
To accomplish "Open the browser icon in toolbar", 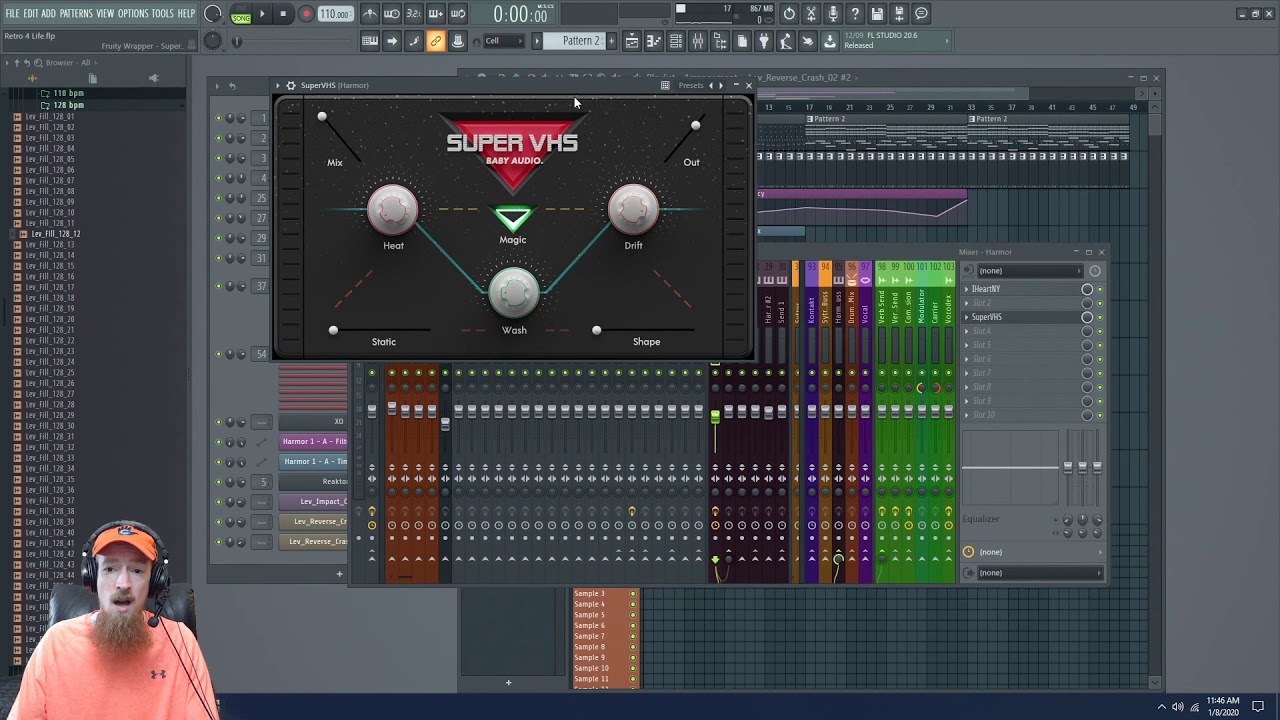I will tap(720, 41).
